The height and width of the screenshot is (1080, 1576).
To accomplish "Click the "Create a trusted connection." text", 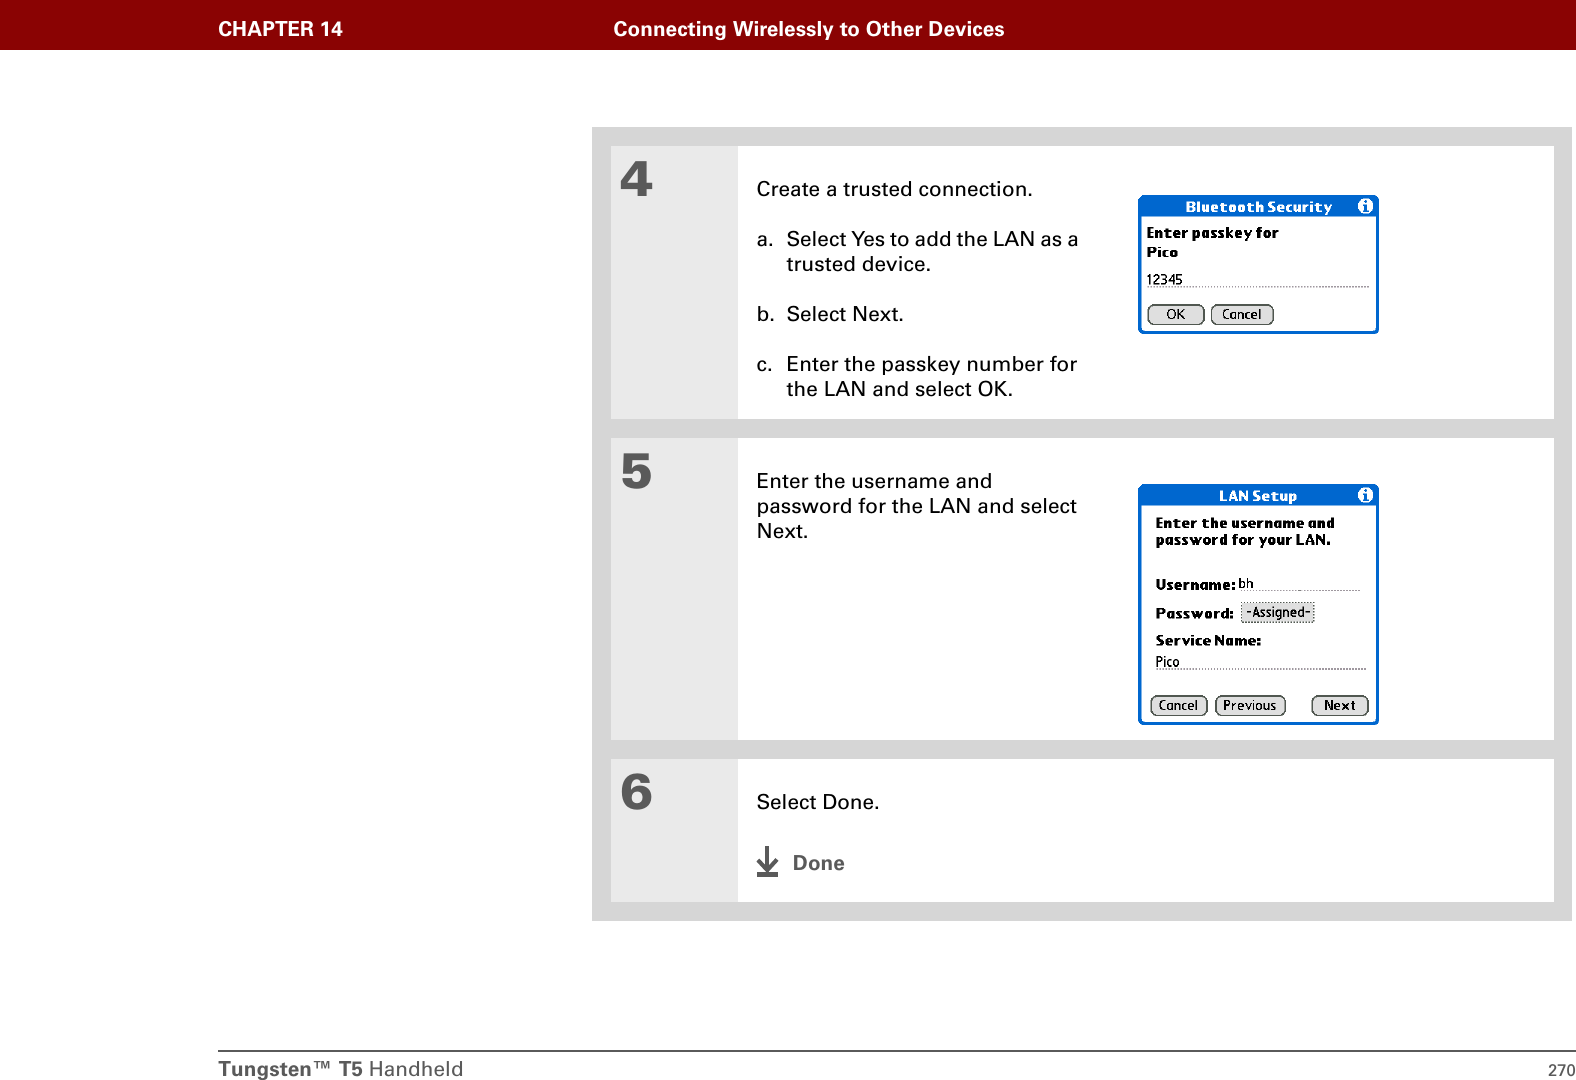I will pos(895,189).
